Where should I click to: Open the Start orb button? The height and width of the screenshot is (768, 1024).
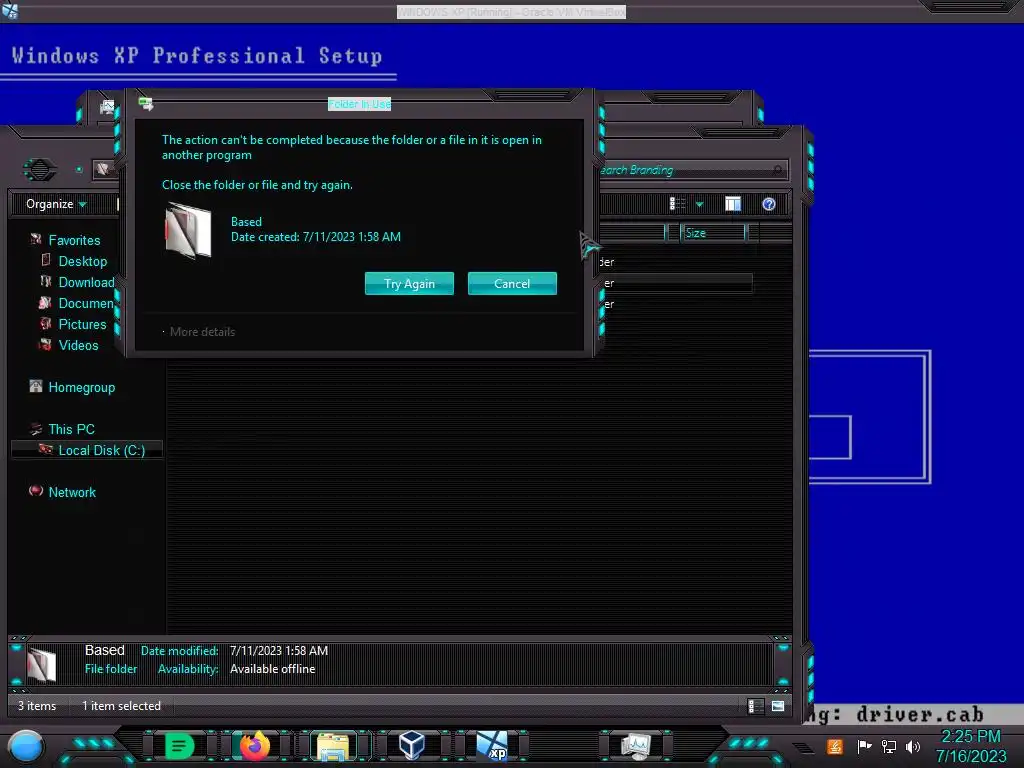click(26, 746)
